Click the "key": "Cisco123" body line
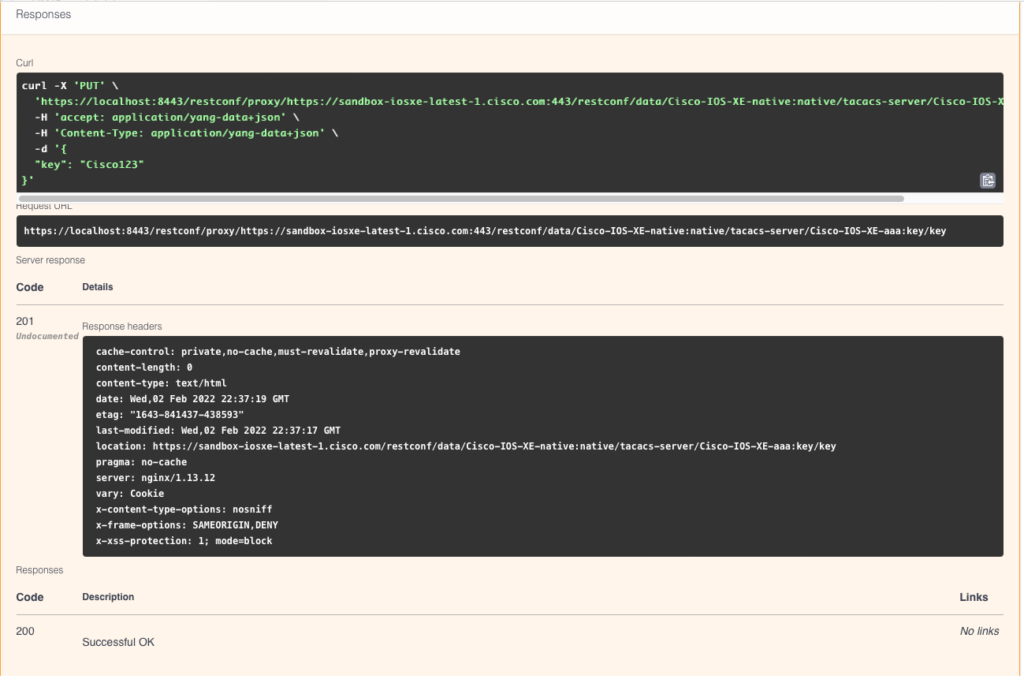This screenshot has height=694, width=1024. point(89,165)
